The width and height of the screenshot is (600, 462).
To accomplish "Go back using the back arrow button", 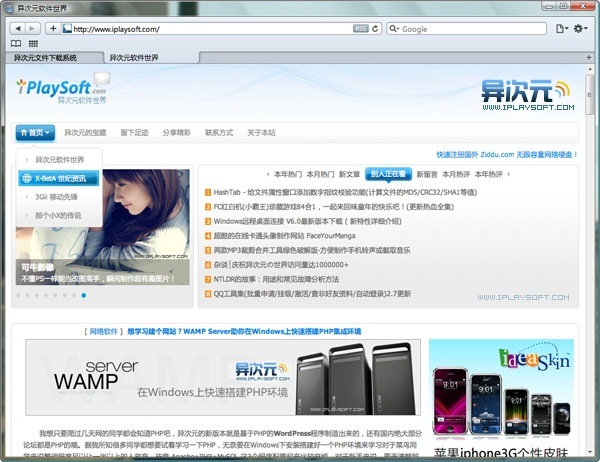I will pos(18,28).
